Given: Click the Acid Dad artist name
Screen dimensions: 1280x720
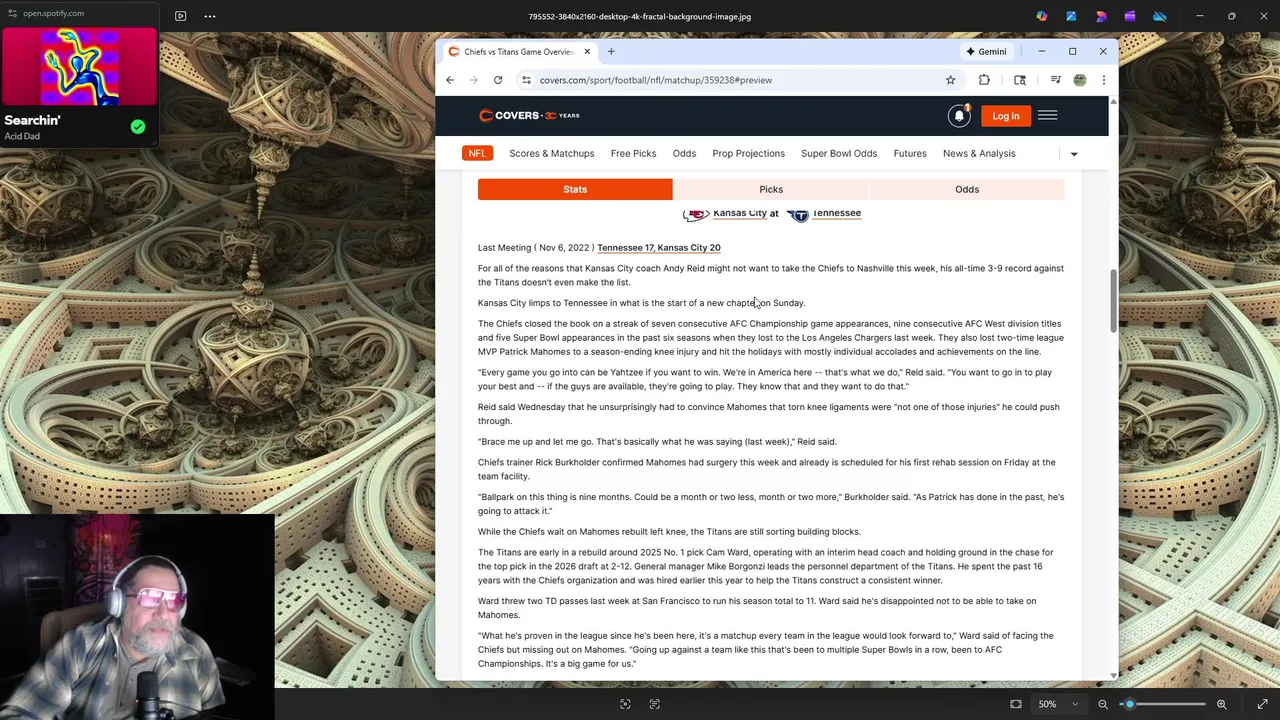Looking at the screenshot, I should [22, 136].
